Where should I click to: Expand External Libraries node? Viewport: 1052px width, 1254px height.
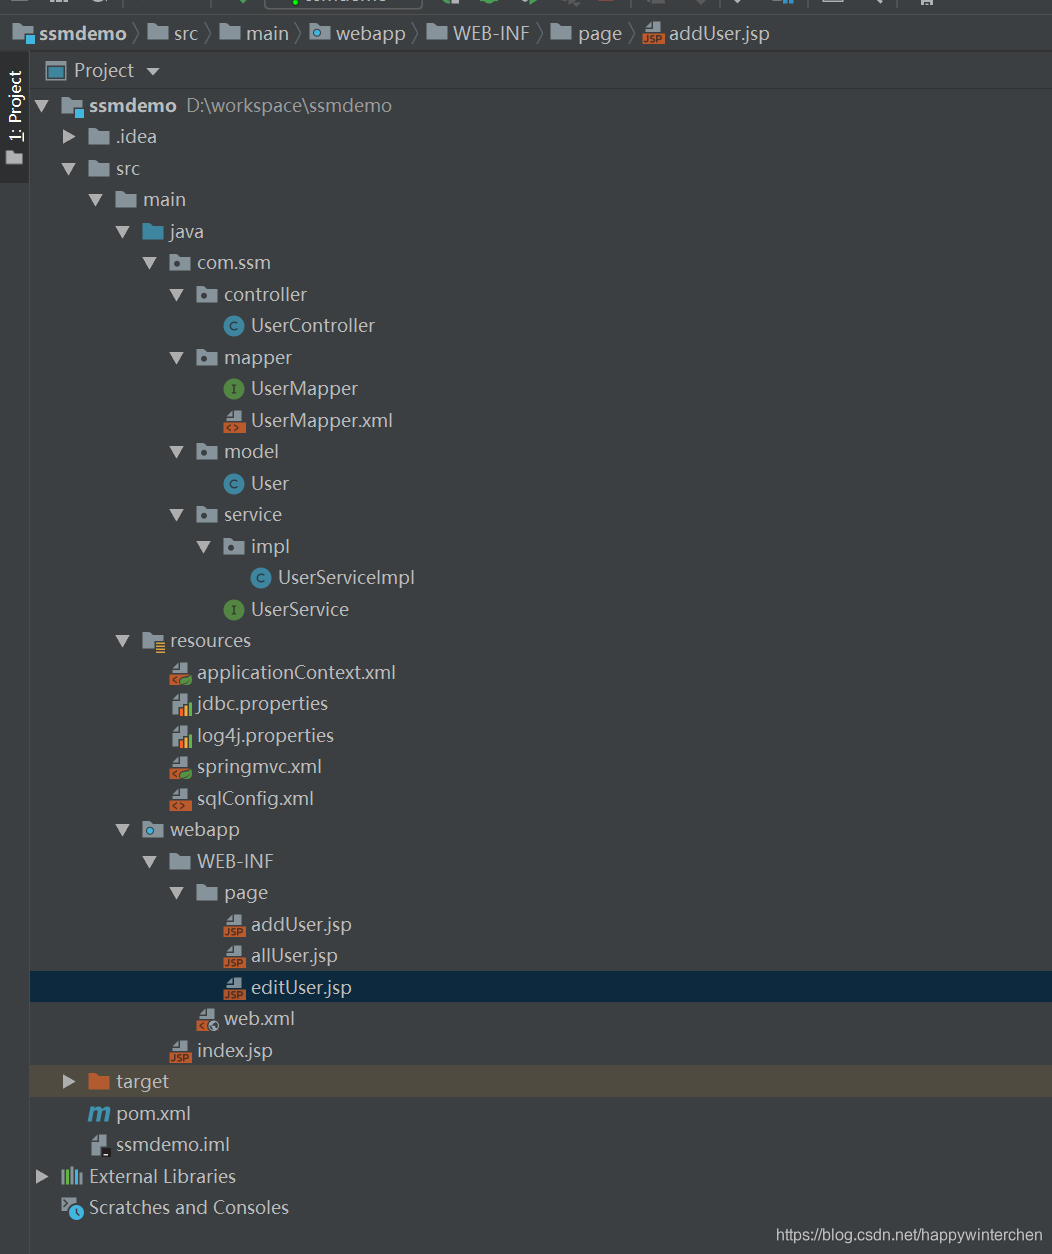point(42,1177)
